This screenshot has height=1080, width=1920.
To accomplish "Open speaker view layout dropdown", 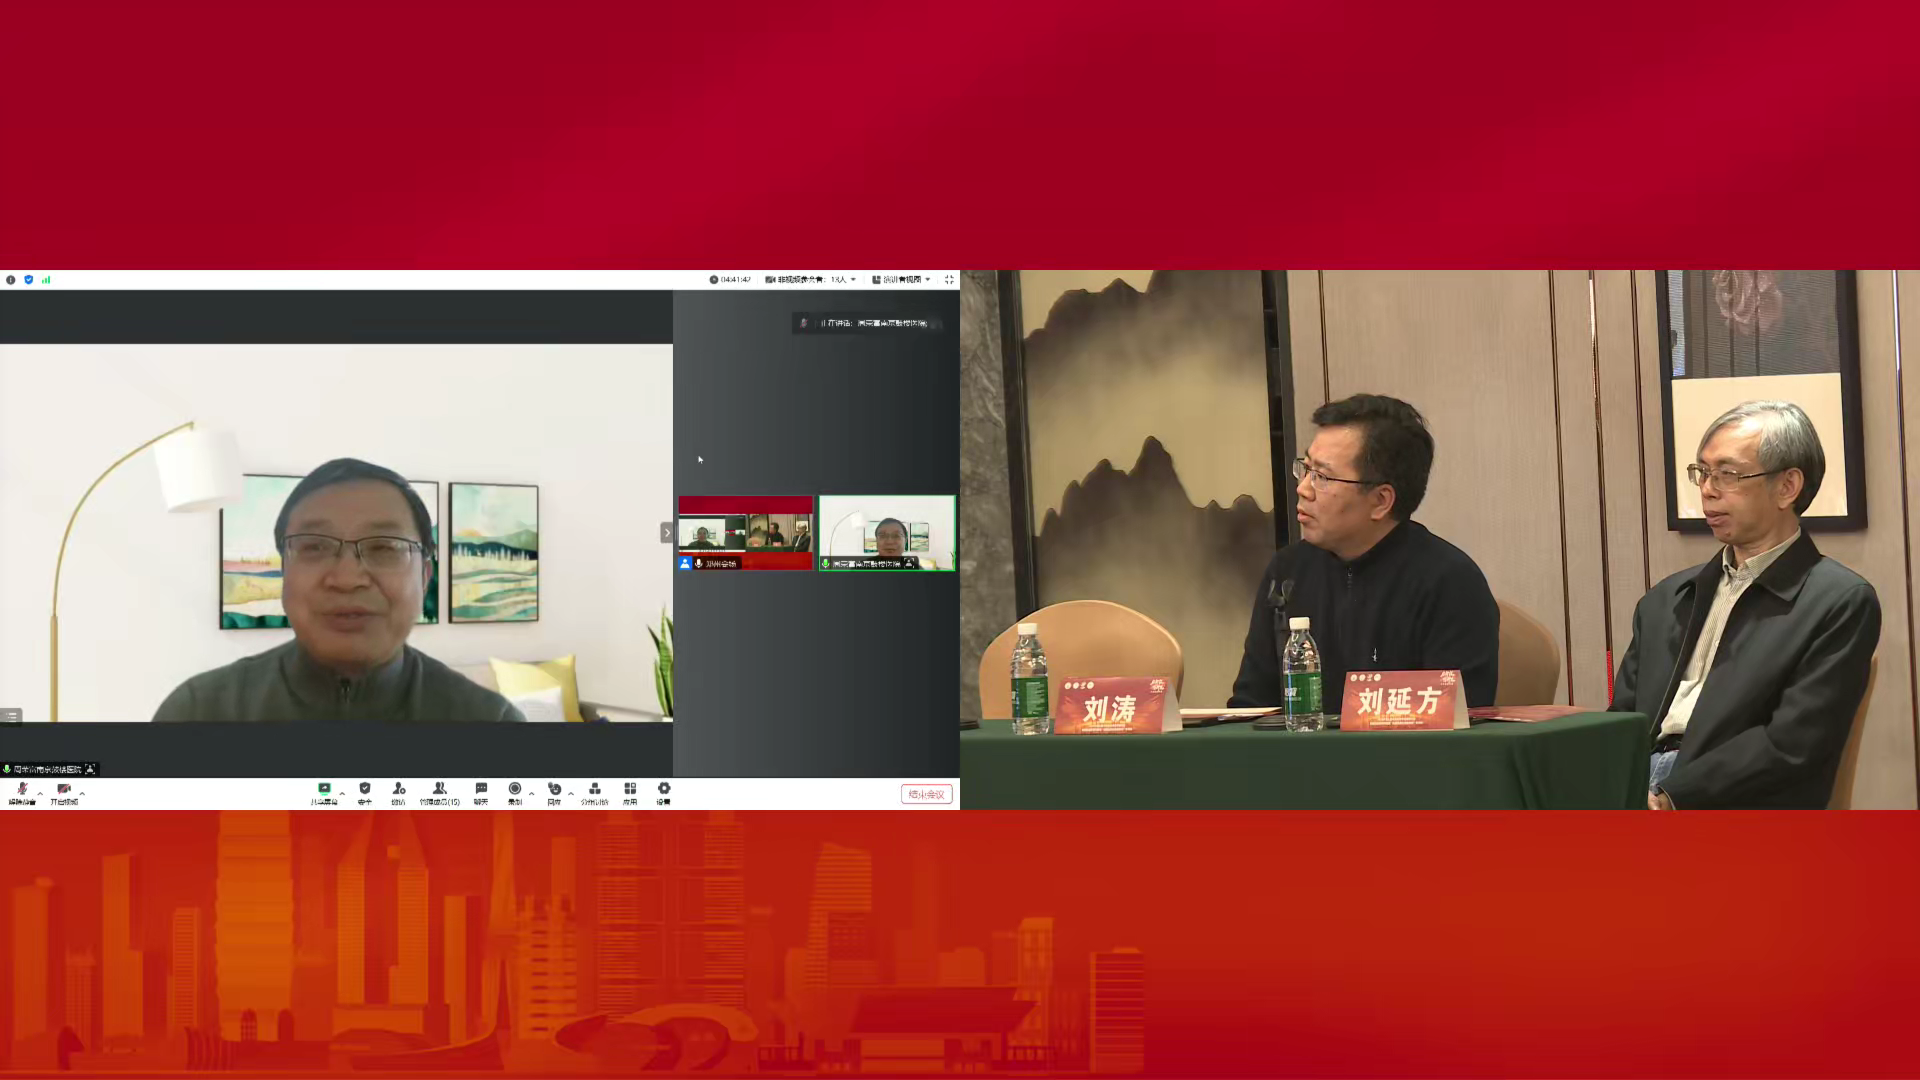I will point(901,280).
